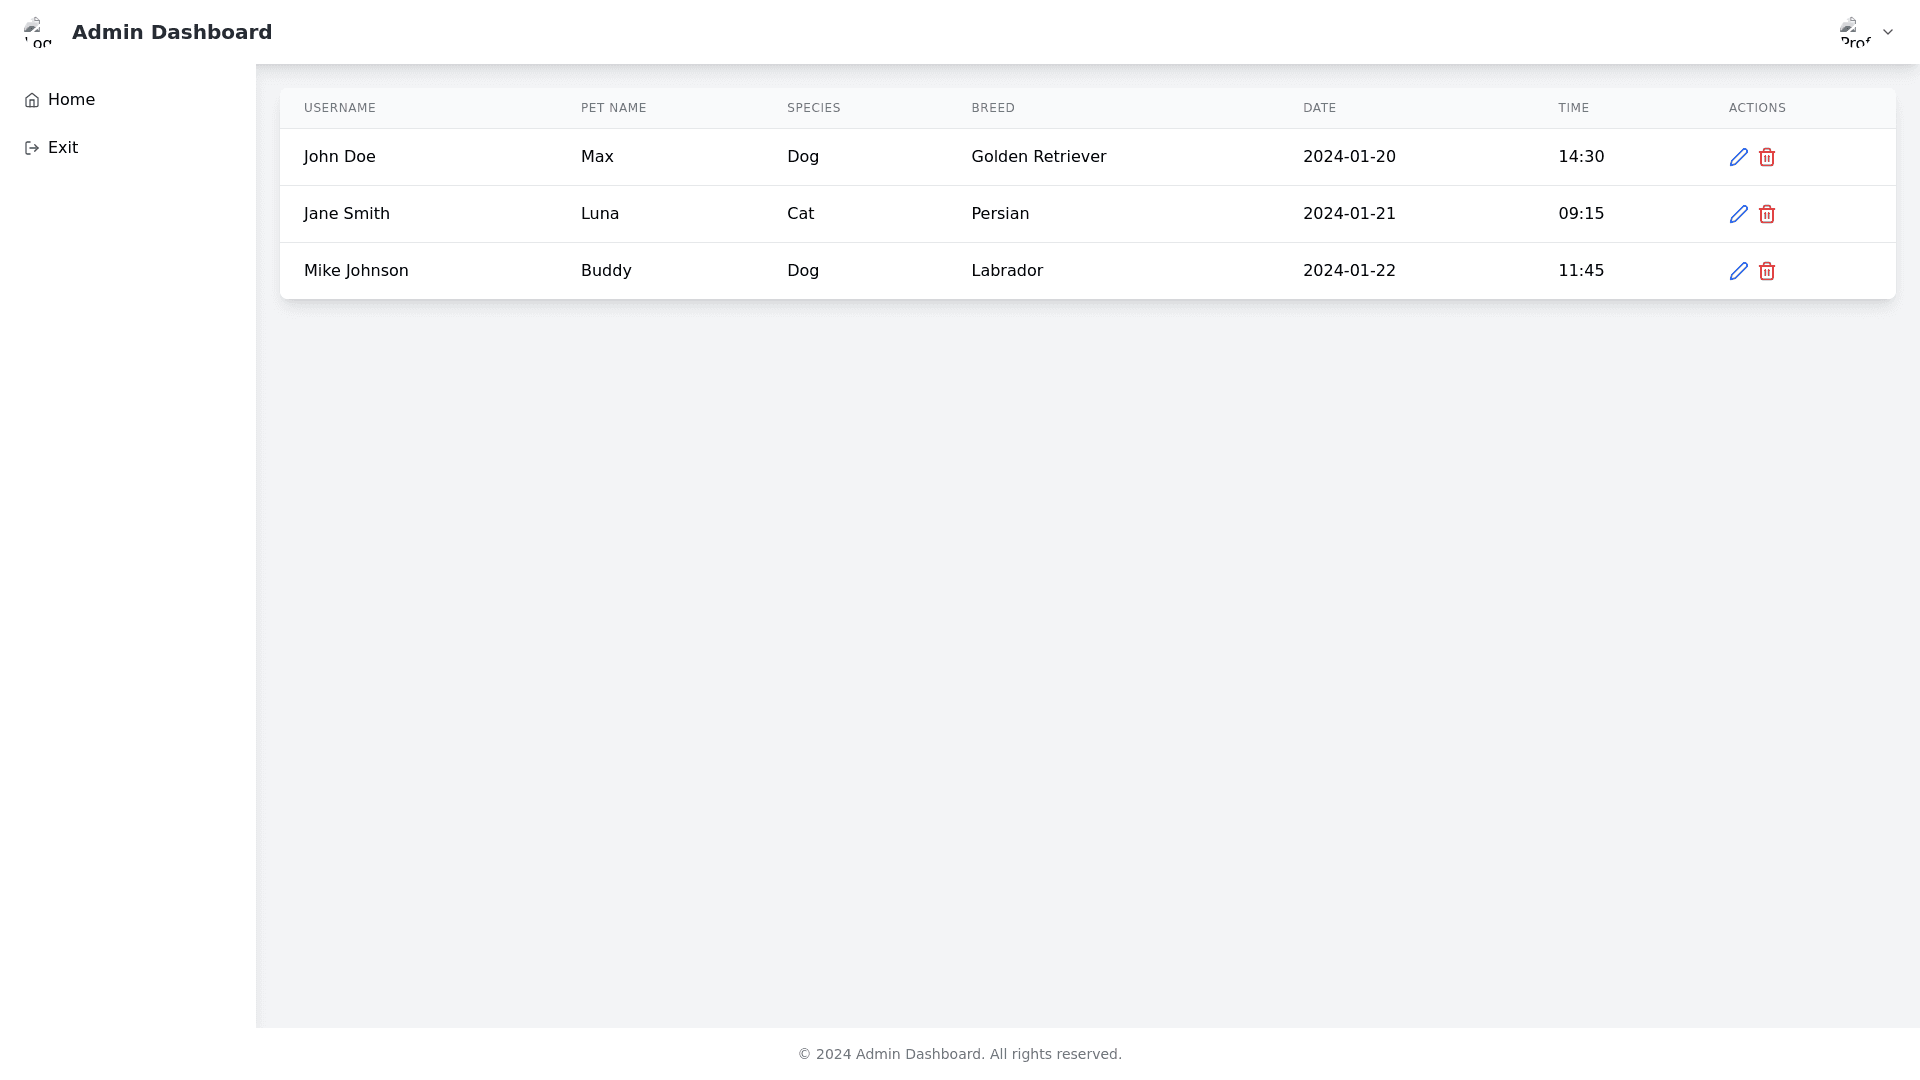Delete Mike Johnson's appointment entry
The width and height of the screenshot is (1920, 1080).
(x=1767, y=271)
